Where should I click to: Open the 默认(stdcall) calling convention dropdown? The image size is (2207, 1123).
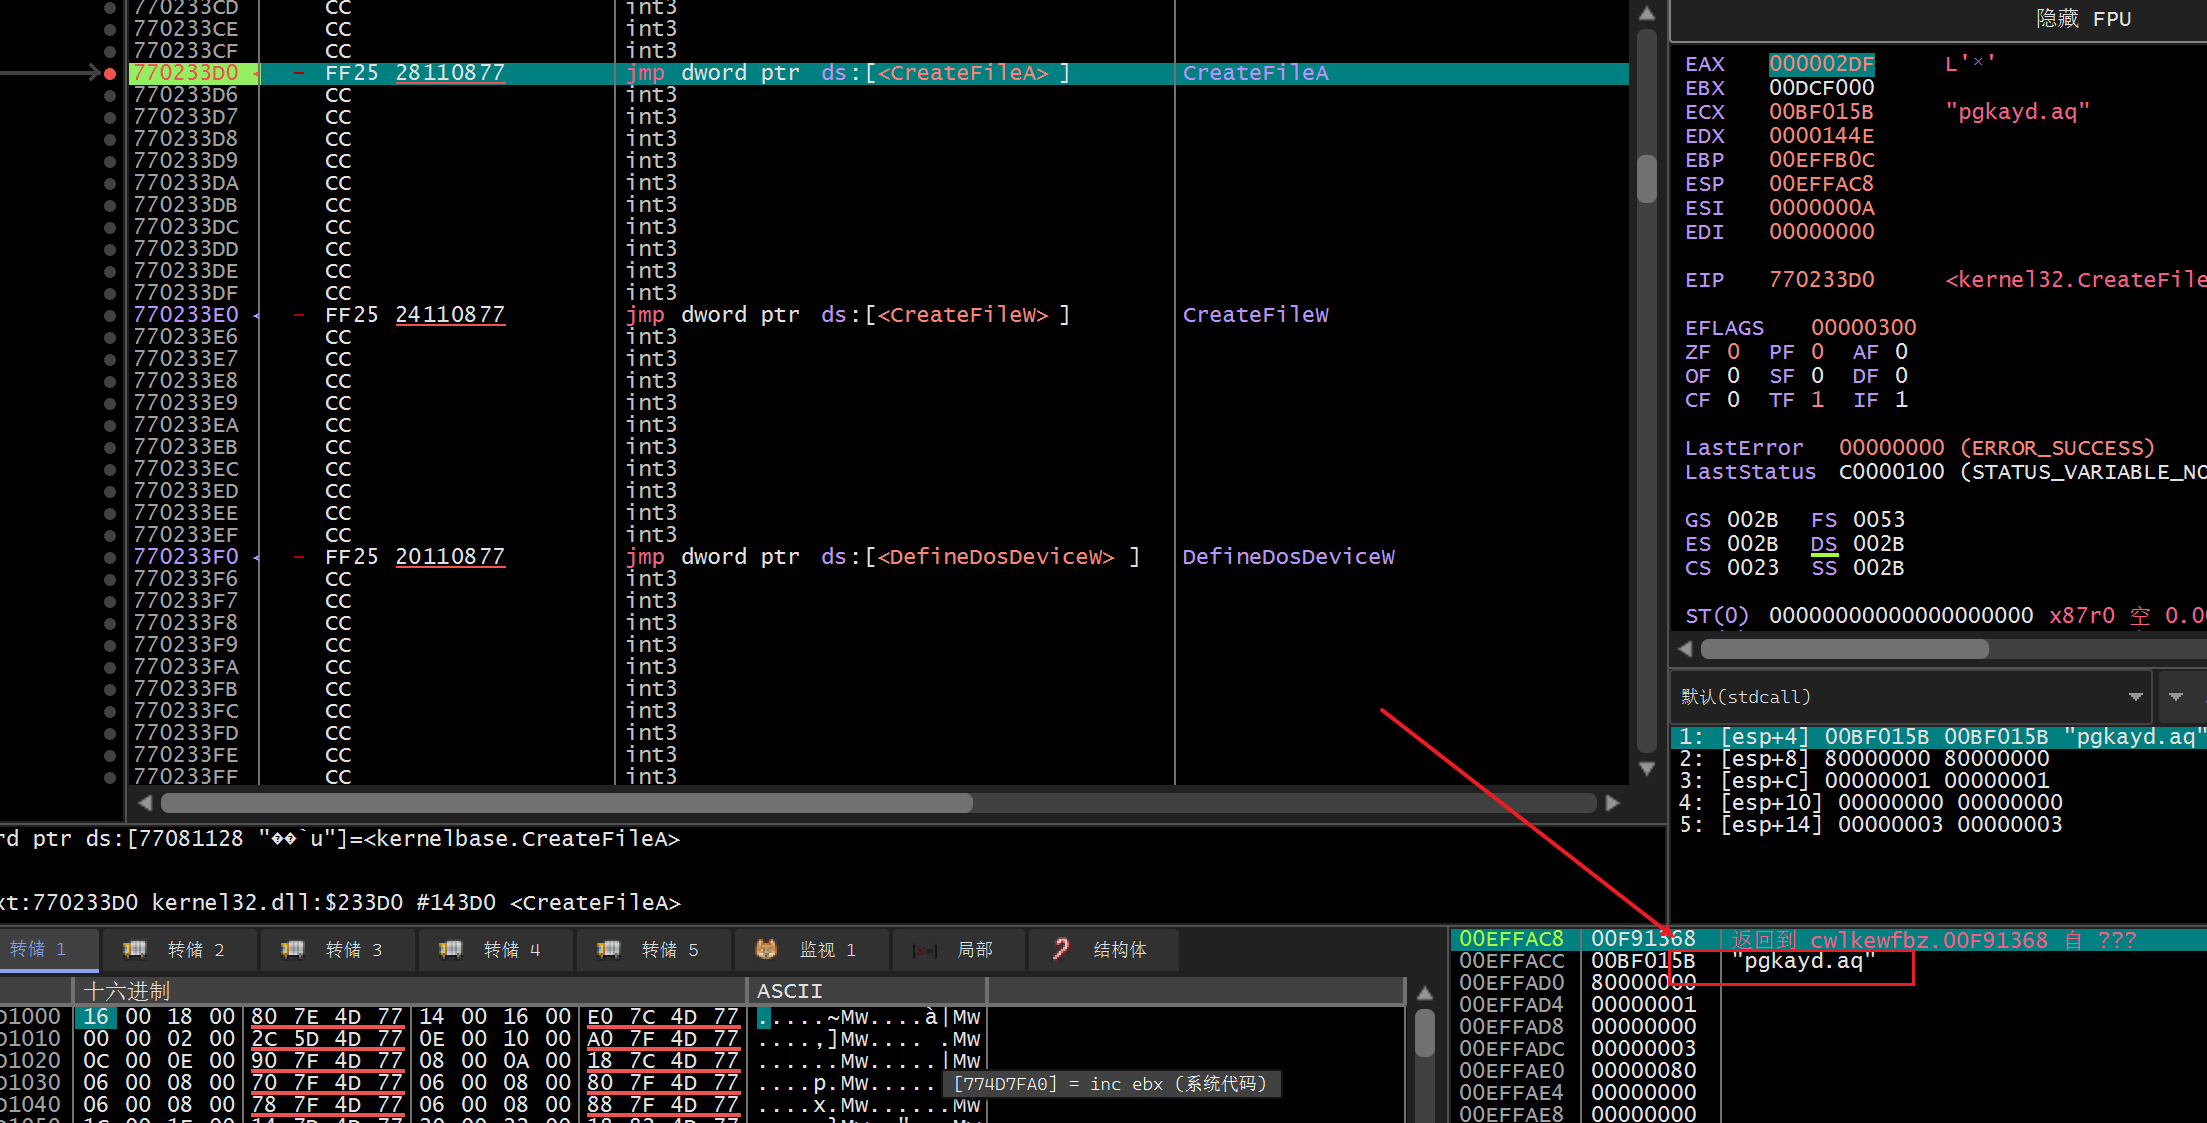(x=1911, y=697)
